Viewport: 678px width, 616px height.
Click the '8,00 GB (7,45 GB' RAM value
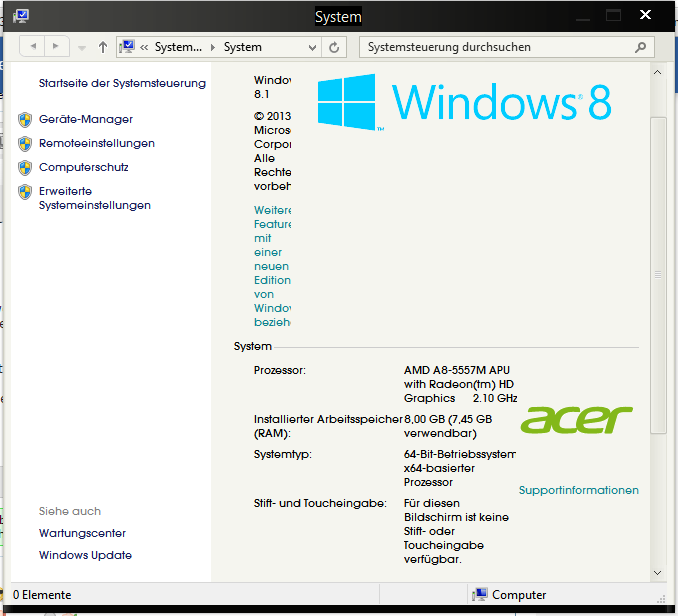(448, 419)
